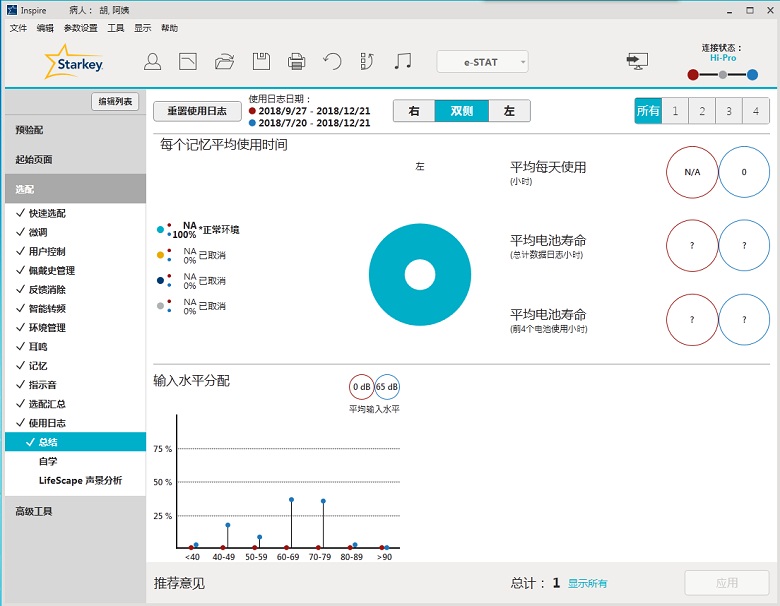
Task: Switch to 双侧 (both sides) view
Action: 461,111
